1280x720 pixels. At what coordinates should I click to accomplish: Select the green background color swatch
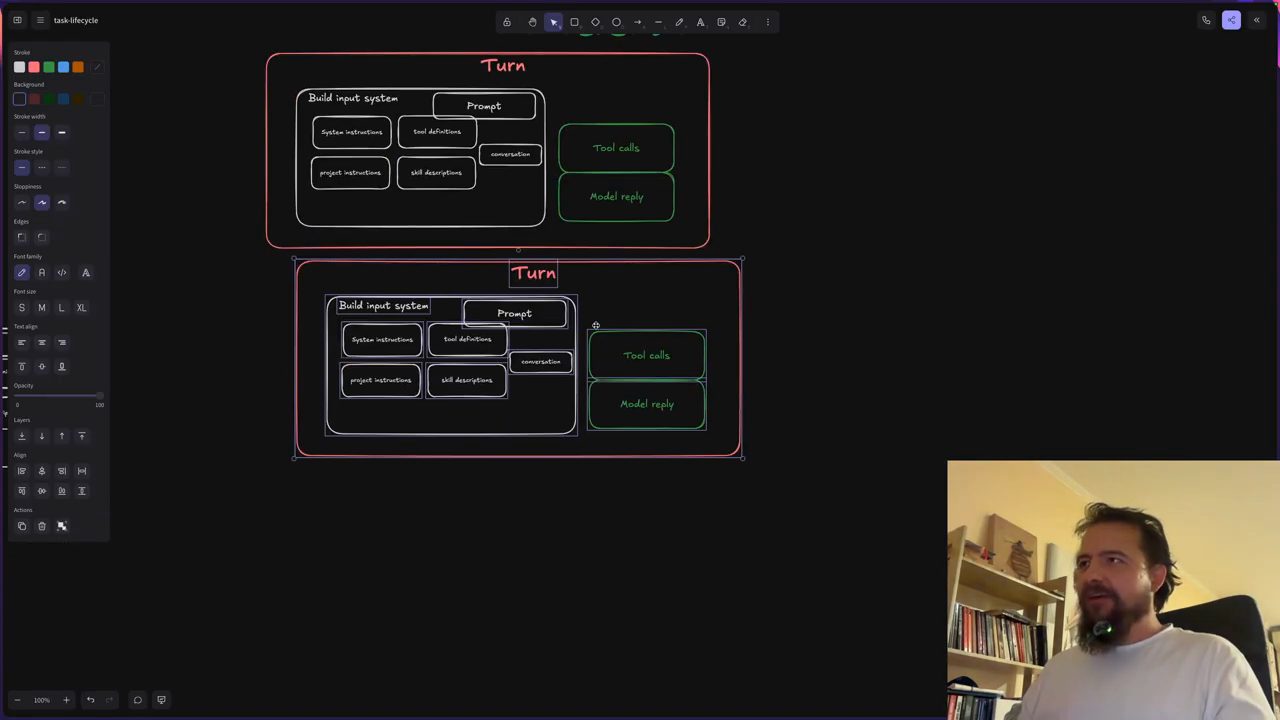tap(48, 99)
